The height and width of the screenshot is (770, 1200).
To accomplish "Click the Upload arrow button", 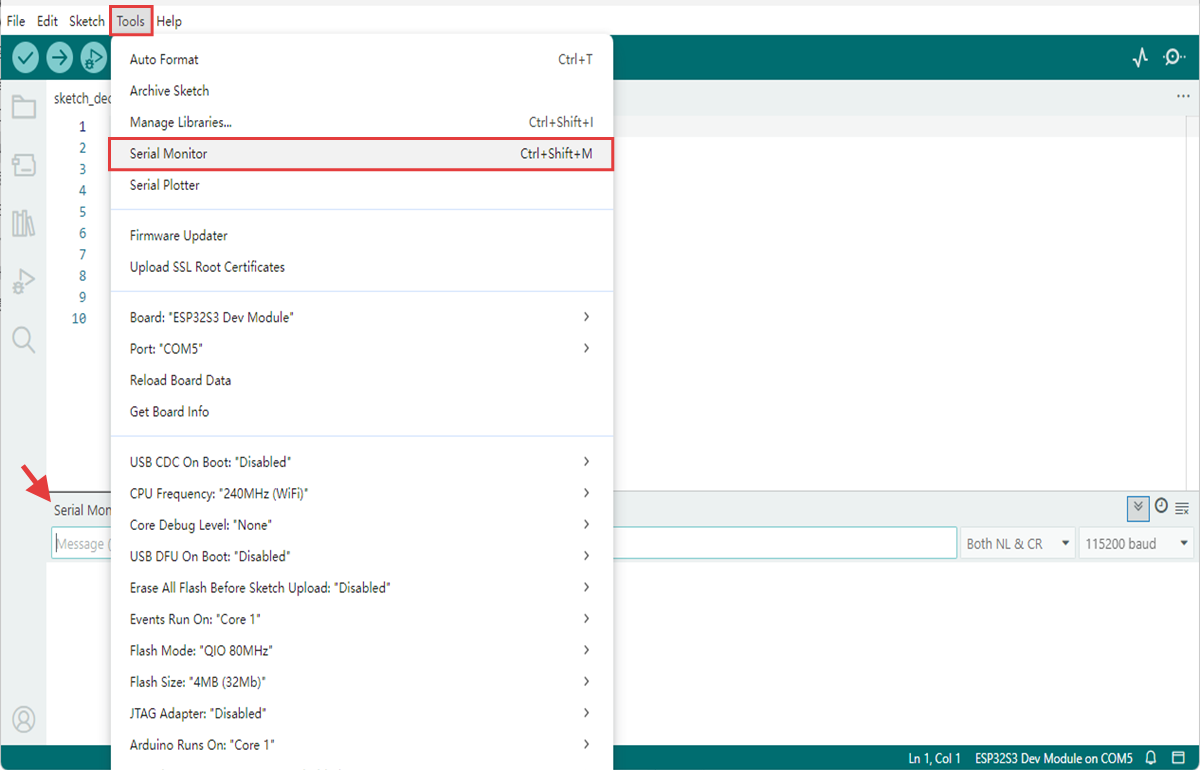I will [60, 58].
